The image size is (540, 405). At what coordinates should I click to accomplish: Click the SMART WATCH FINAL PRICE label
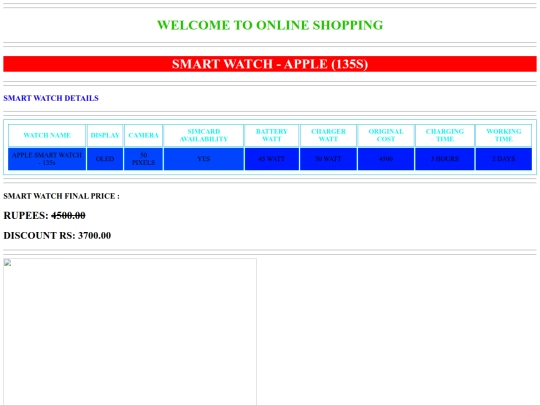click(61, 196)
